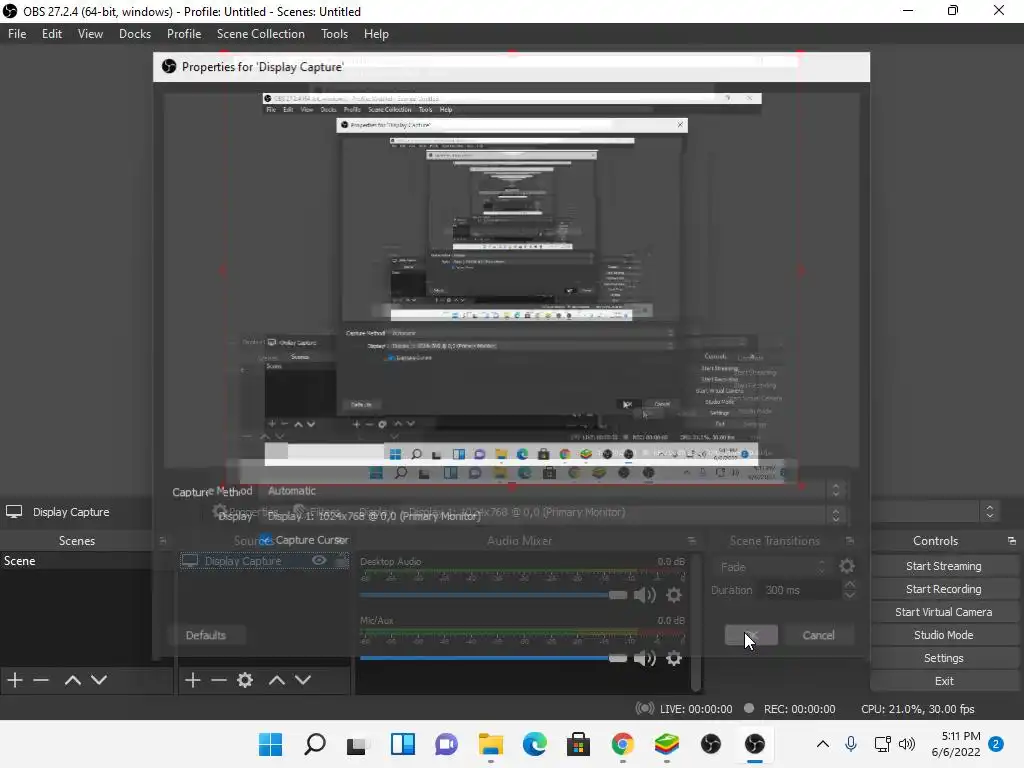1024x768 pixels.
Task: Click the Duration 300 ms field
Action: 801,590
